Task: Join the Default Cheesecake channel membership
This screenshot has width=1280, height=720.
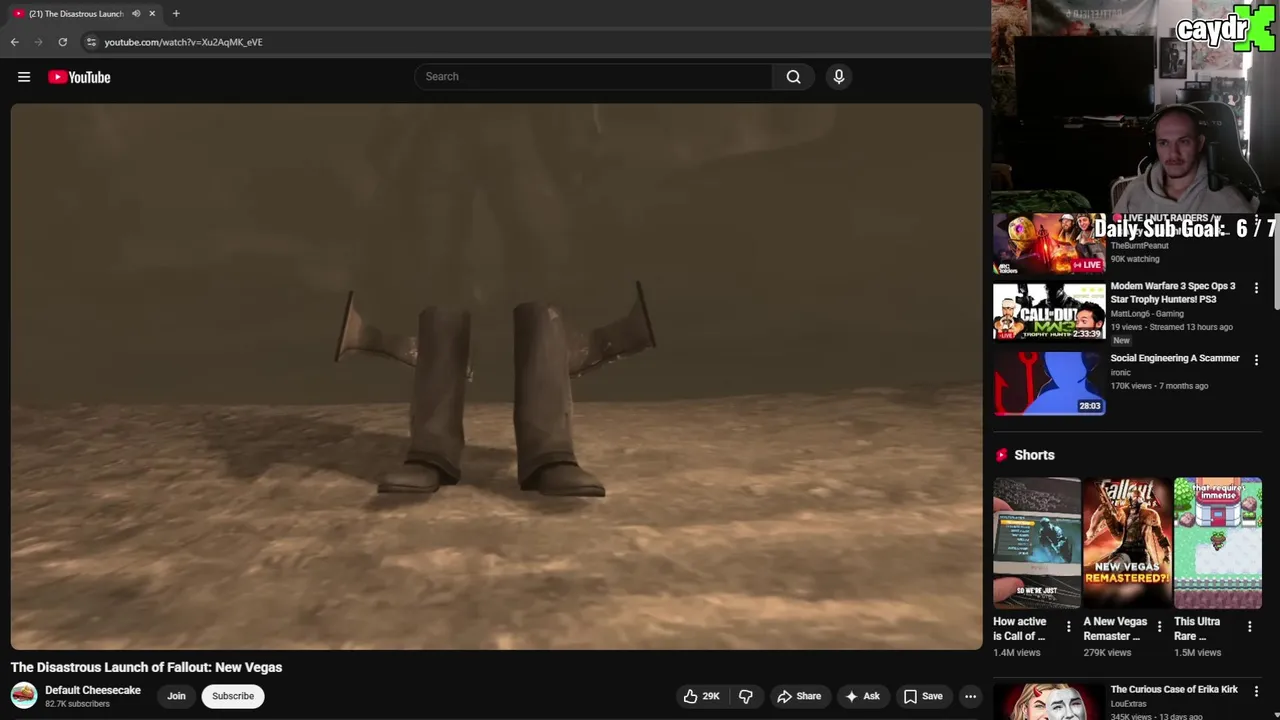Action: tap(176, 696)
